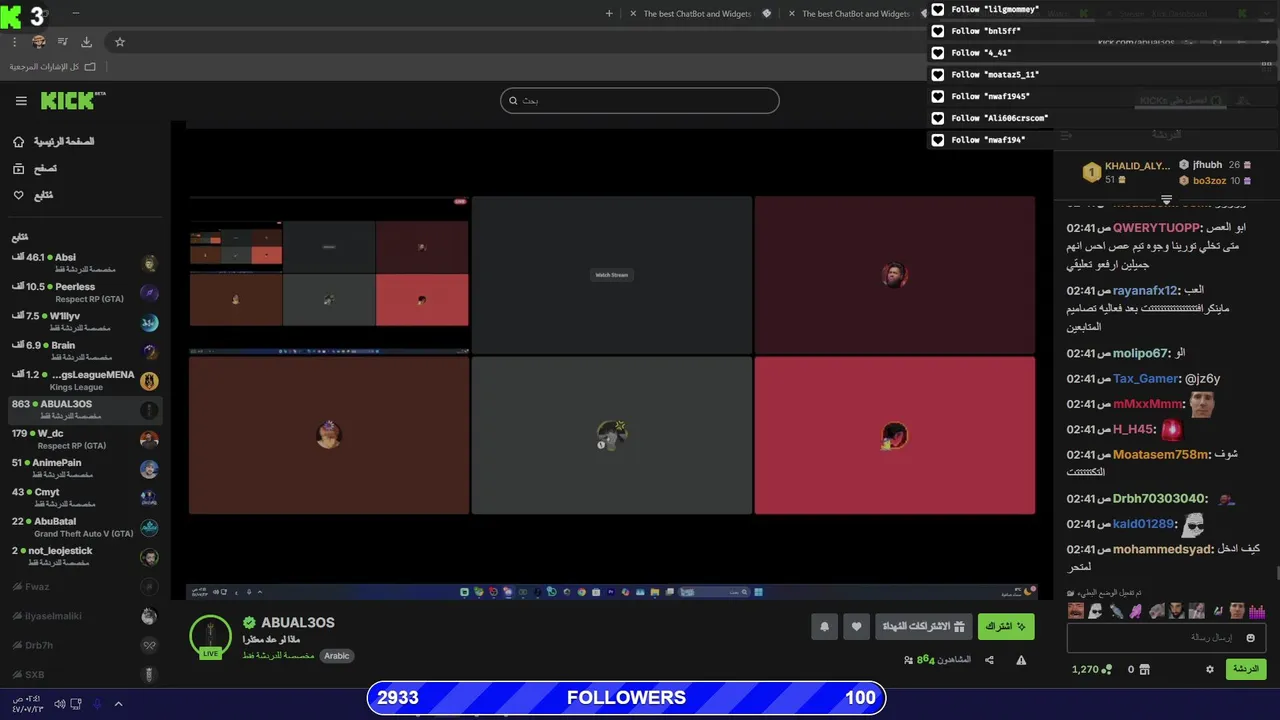Screen dimensions: 1280x720
Task: Click the green chat send button
Action: pos(1246,669)
